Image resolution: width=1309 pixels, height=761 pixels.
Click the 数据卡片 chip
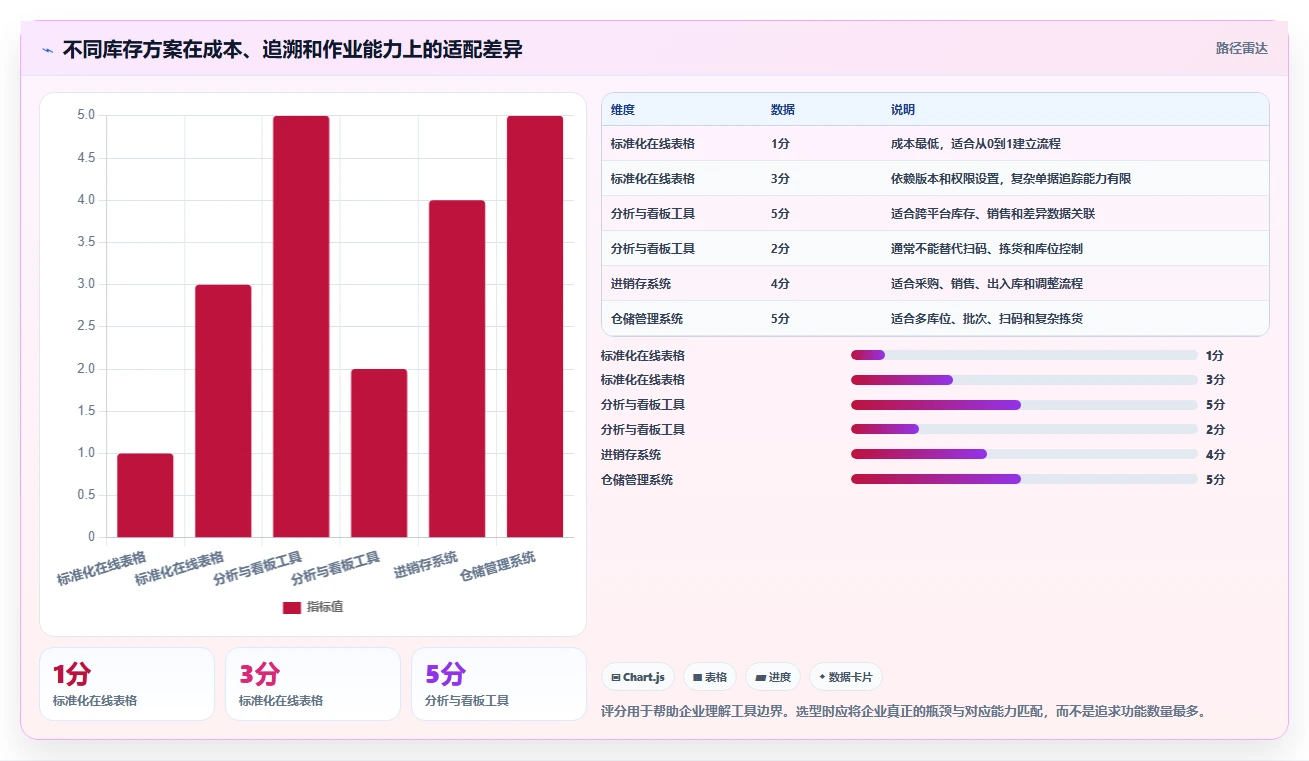point(845,677)
